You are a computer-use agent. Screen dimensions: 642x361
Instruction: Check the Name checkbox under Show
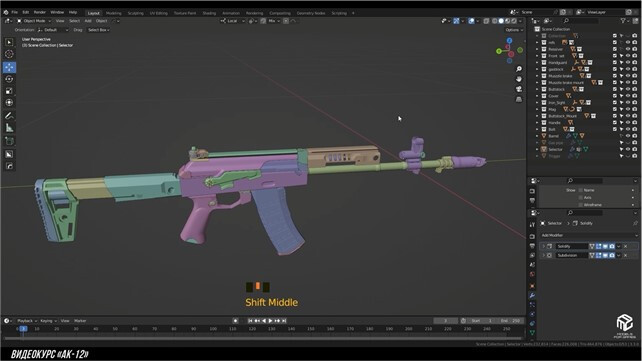click(581, 190)
